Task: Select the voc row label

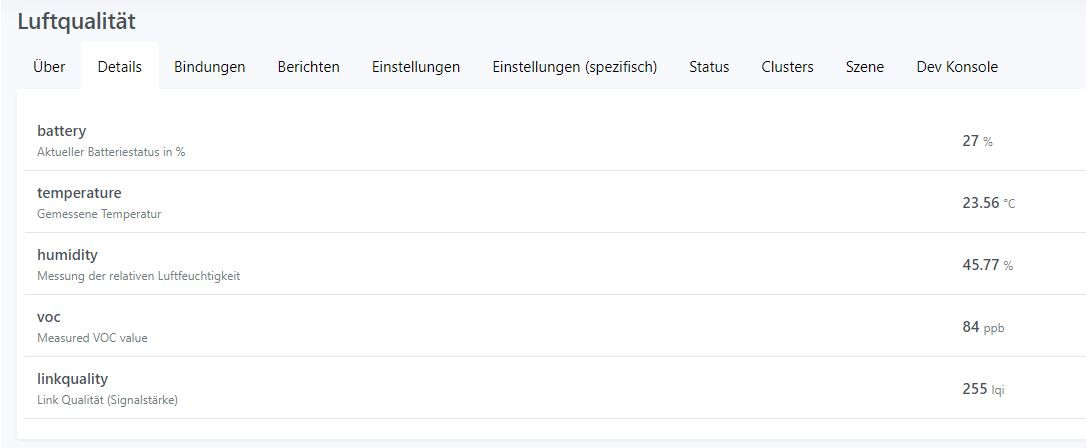Action: (x=49, y=317)
